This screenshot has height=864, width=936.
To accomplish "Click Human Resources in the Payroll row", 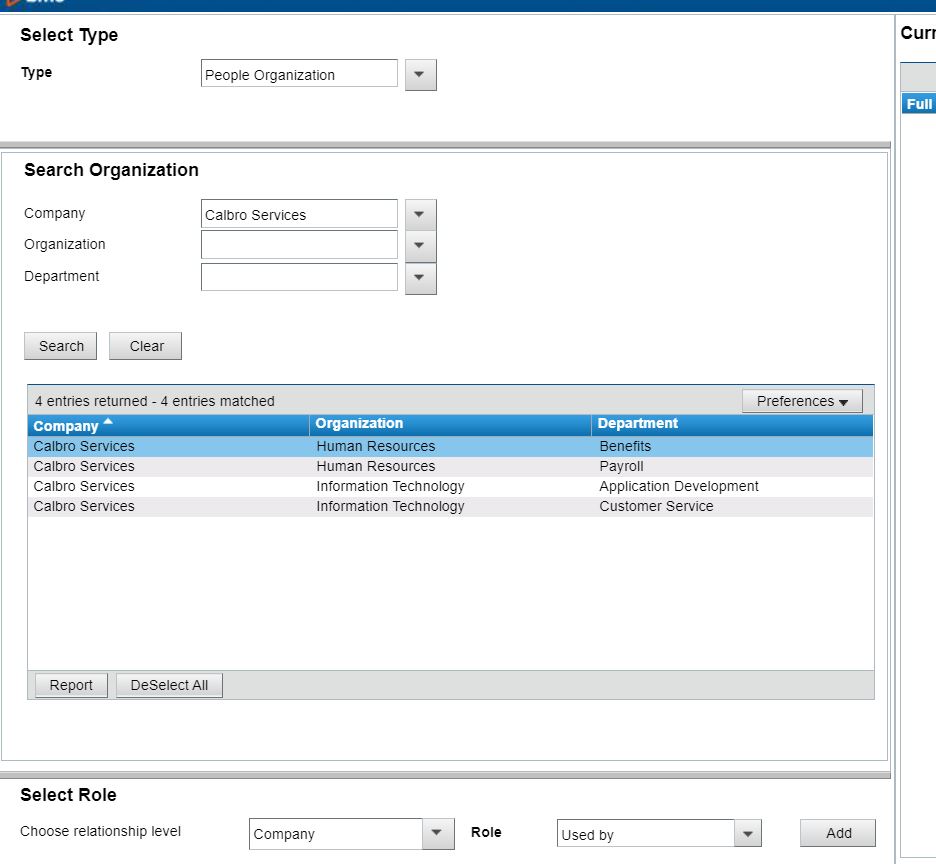I will pos(375,466).
